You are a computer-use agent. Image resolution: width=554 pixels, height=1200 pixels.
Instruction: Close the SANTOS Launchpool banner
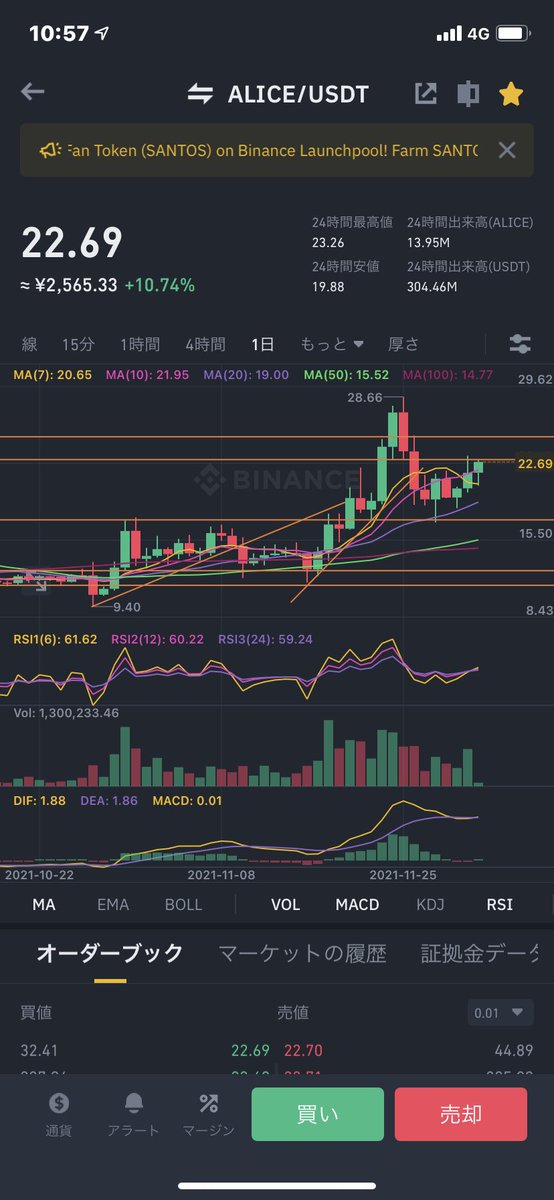tap(507, 150)
